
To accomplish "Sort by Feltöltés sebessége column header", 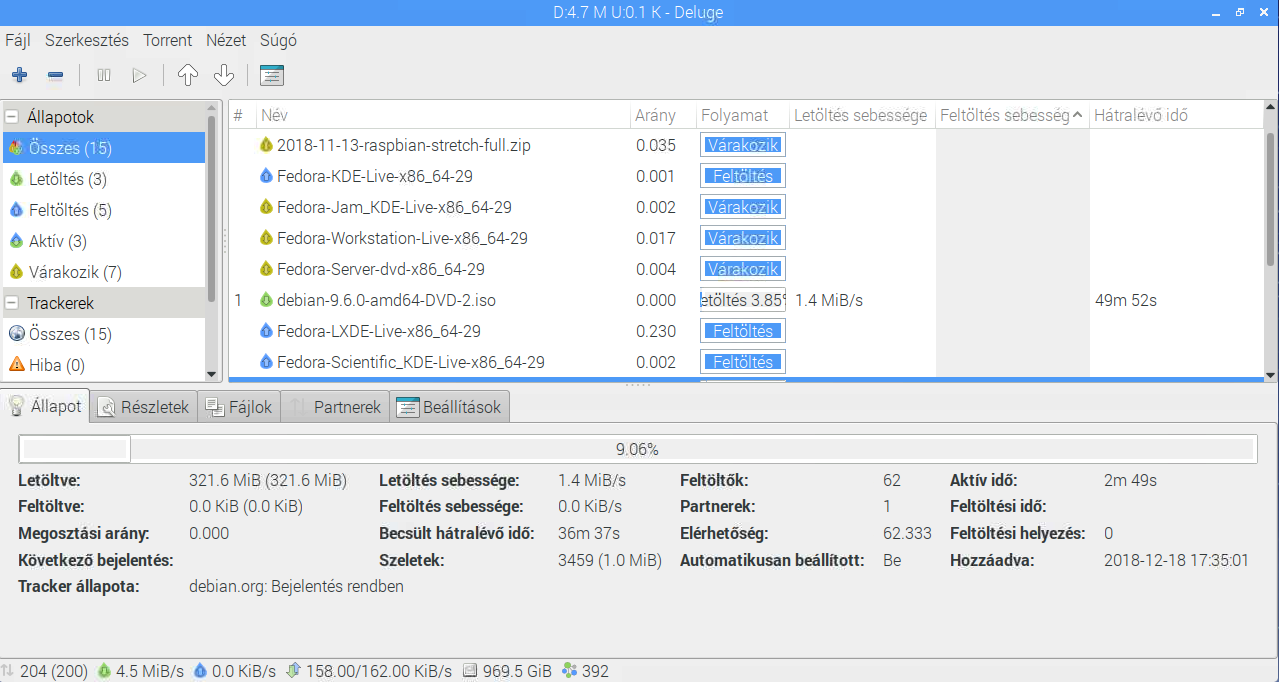I will click(1011, 115).
